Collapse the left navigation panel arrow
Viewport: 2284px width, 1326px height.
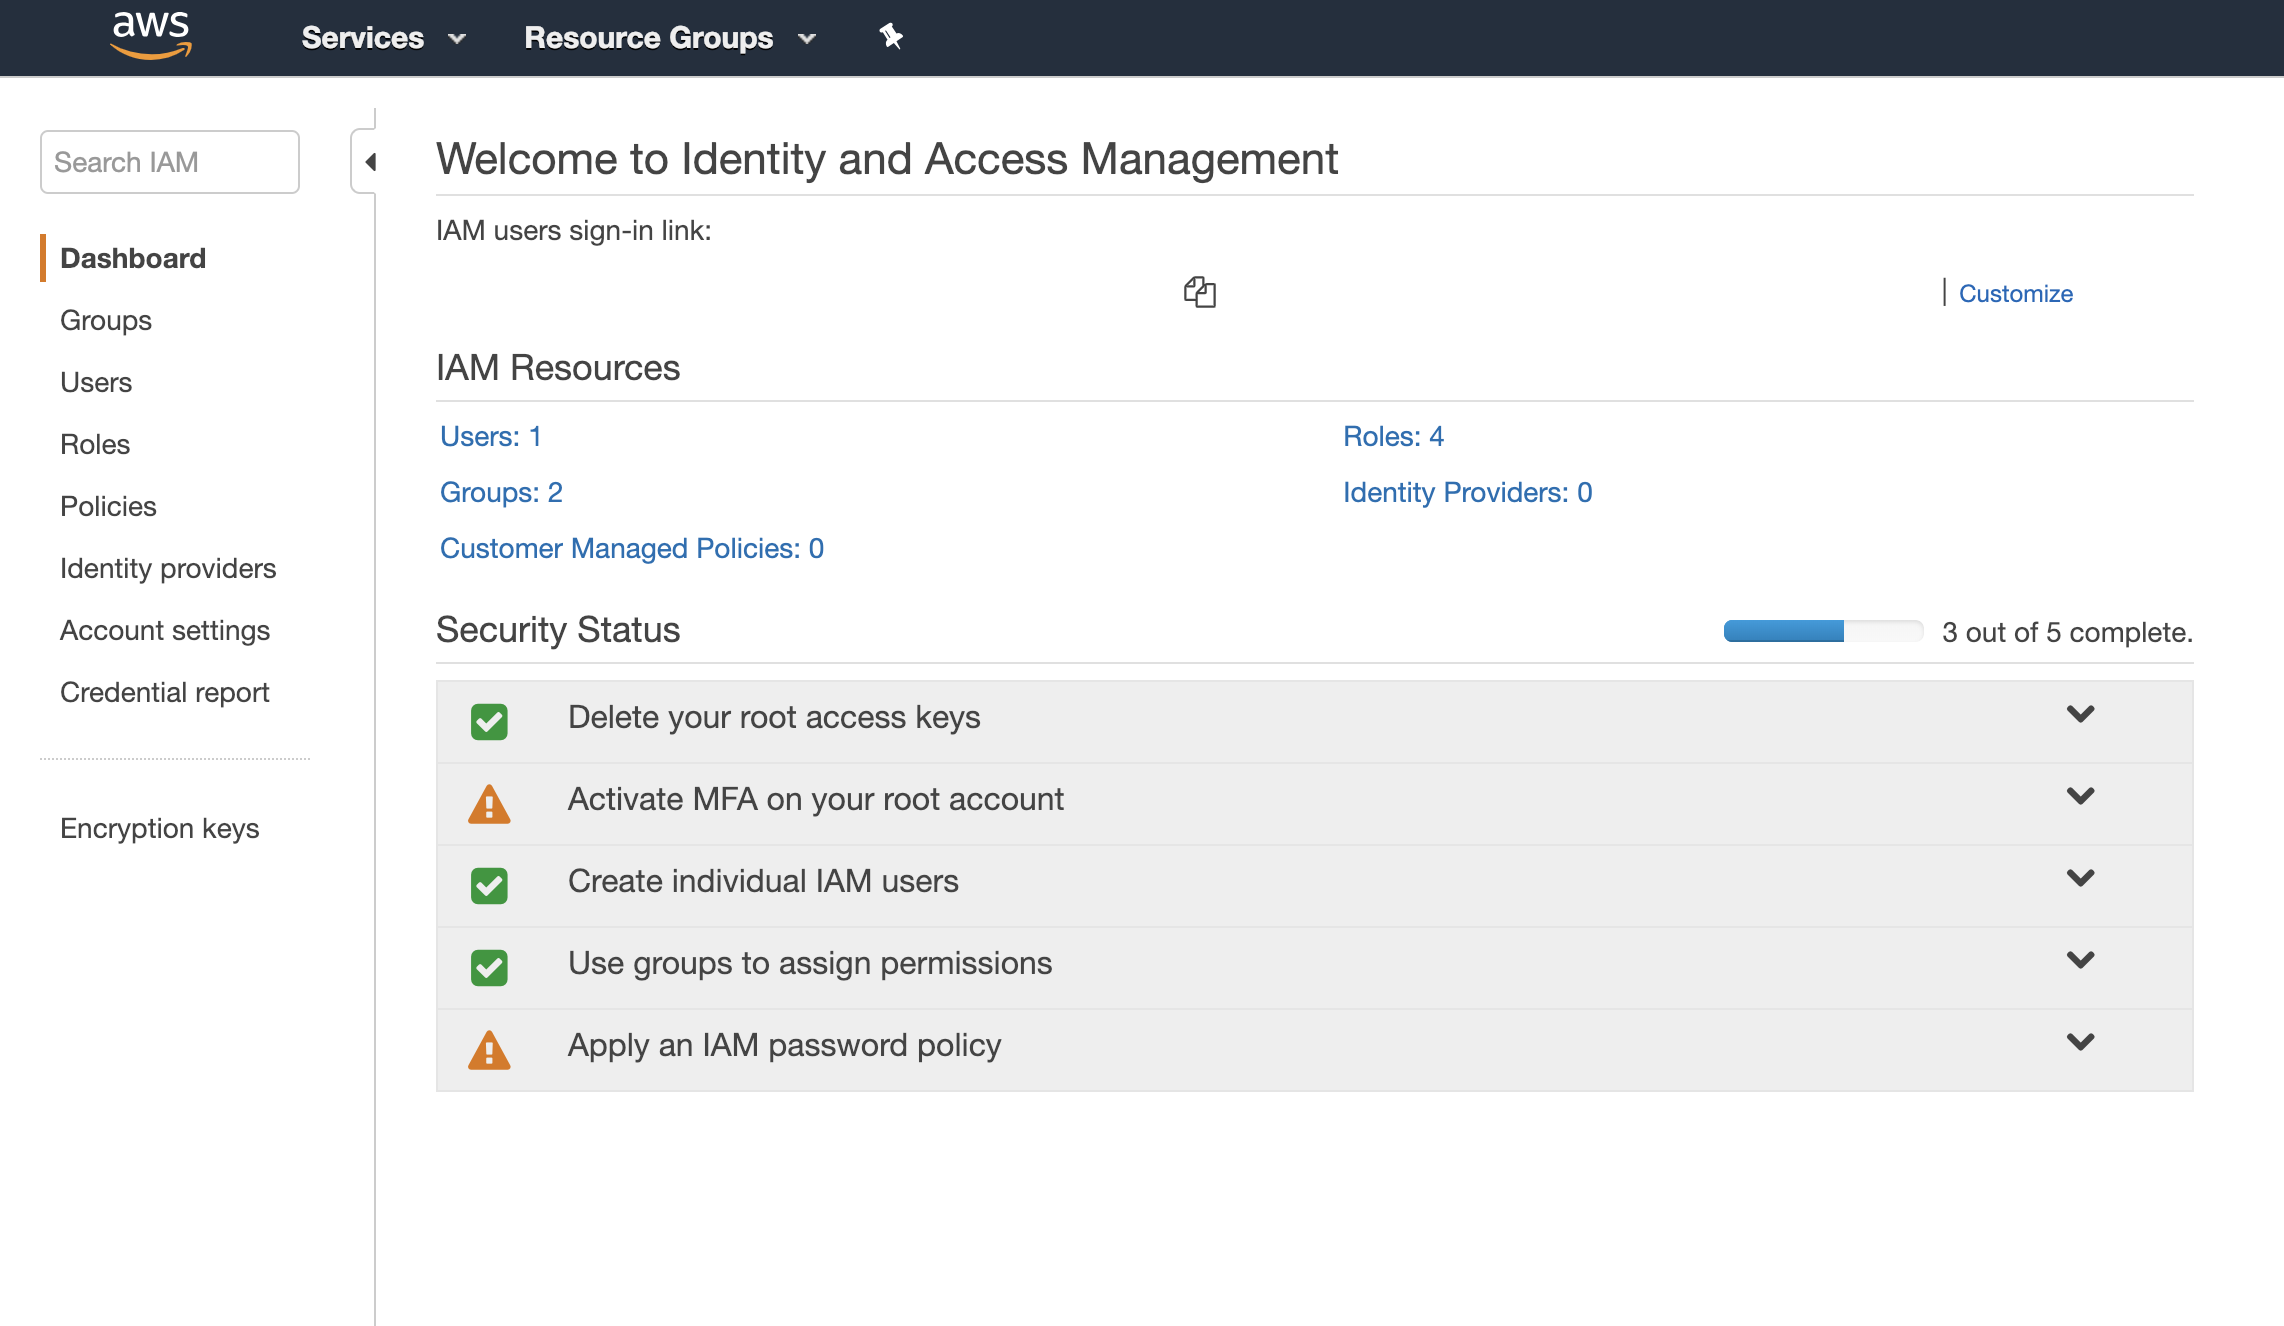pos(369,161)
